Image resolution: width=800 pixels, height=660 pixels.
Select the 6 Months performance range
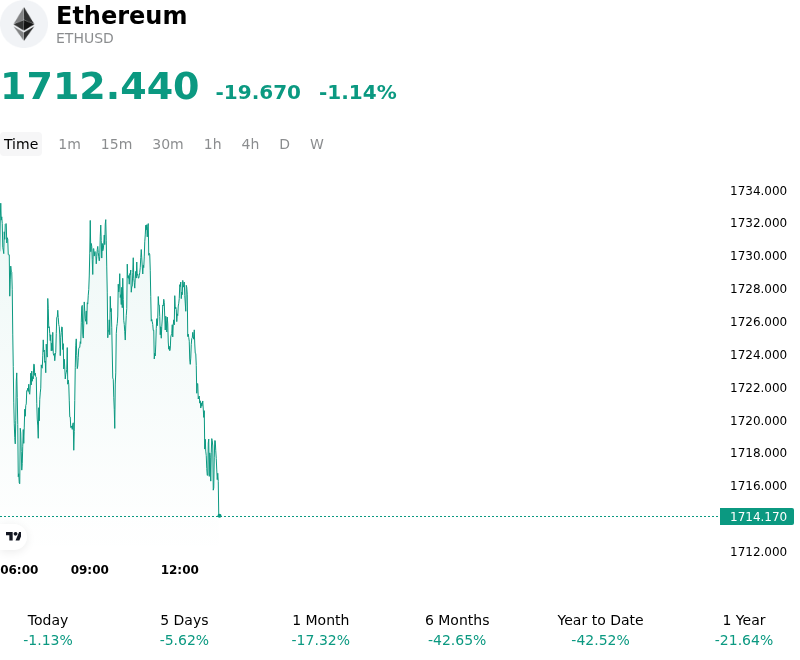click(x=457, y=630)
